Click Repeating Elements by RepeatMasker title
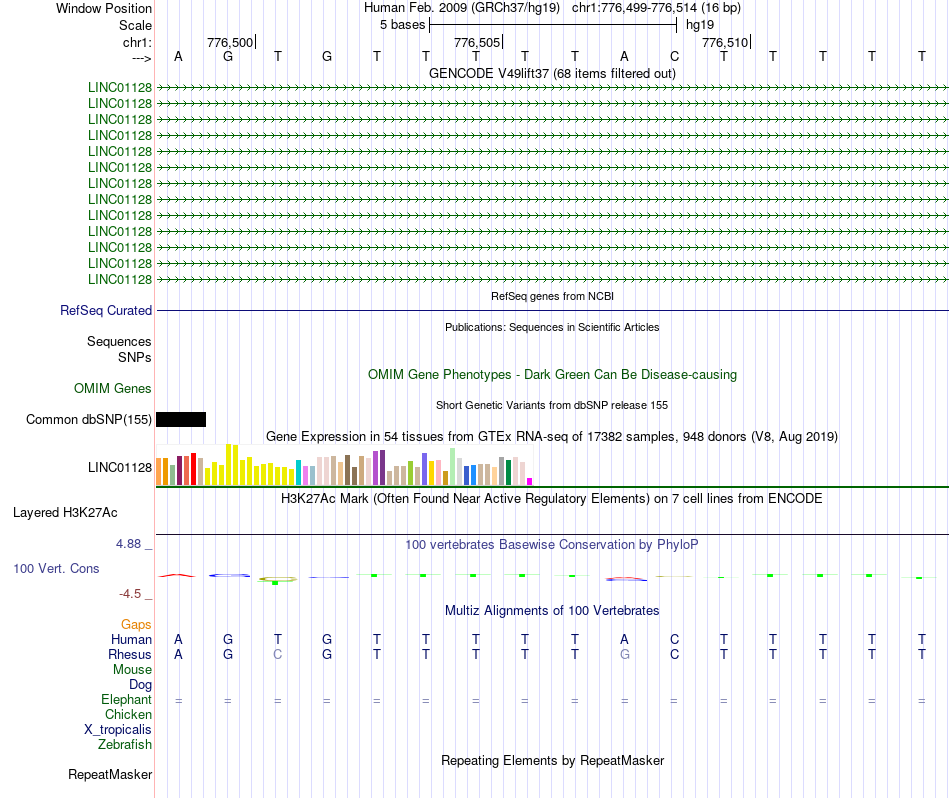 click(x=552, y=760)
